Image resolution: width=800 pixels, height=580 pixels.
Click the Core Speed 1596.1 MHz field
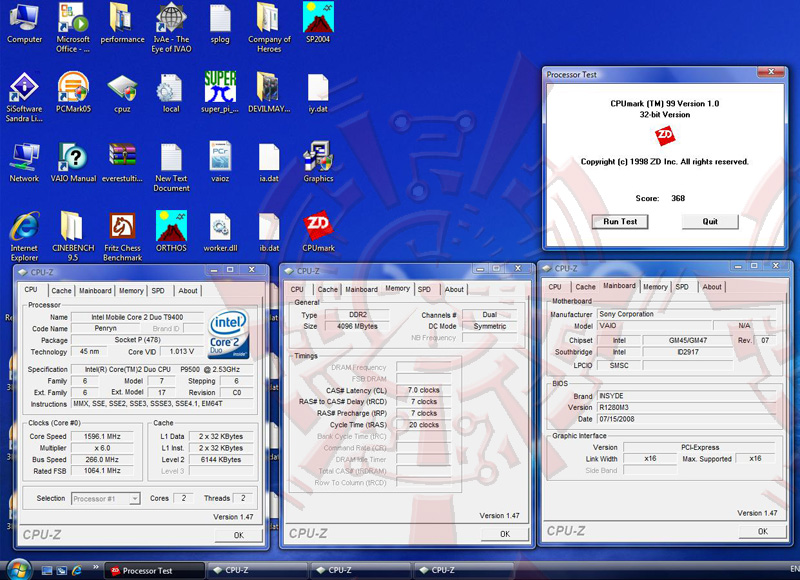pos(103,436)
